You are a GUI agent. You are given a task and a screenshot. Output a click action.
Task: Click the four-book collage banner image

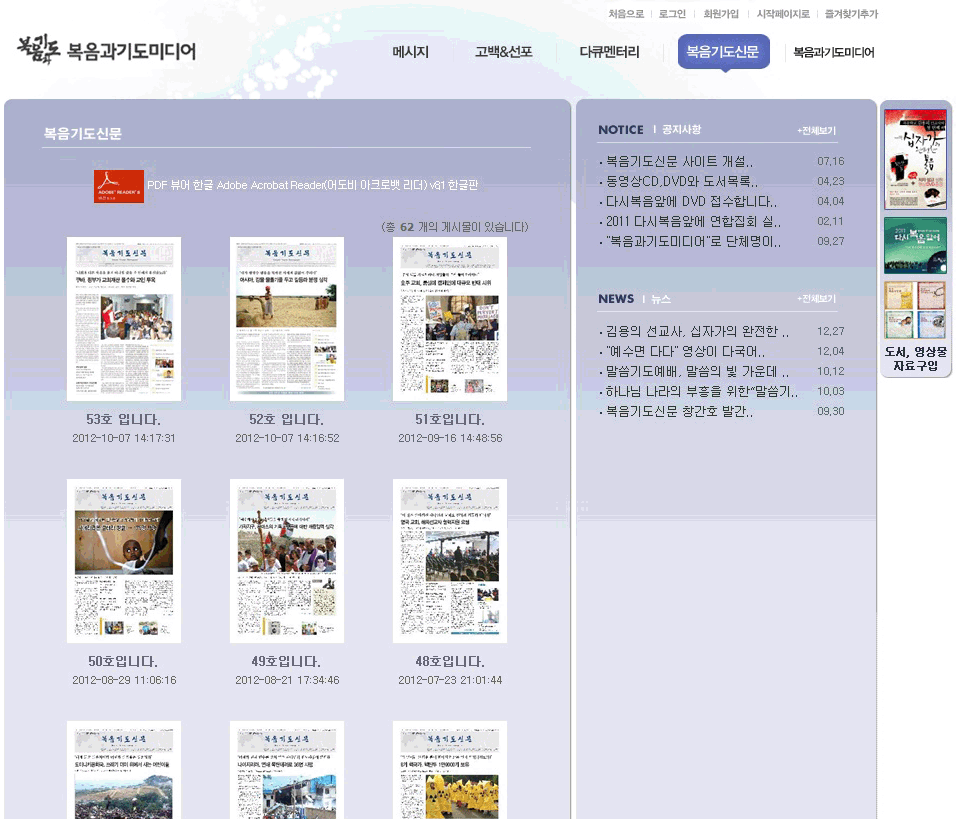point(915,310)
